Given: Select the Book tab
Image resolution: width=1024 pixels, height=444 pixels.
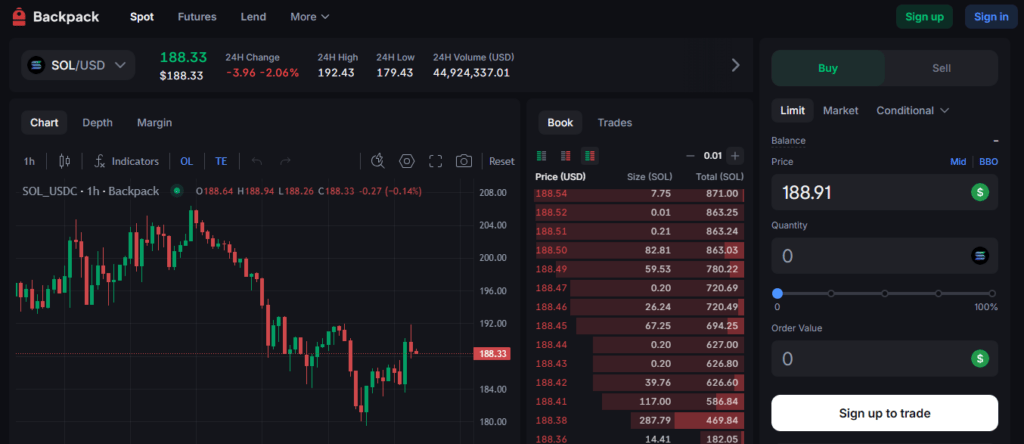Looking at the screenshot, I should coord(560,123).
